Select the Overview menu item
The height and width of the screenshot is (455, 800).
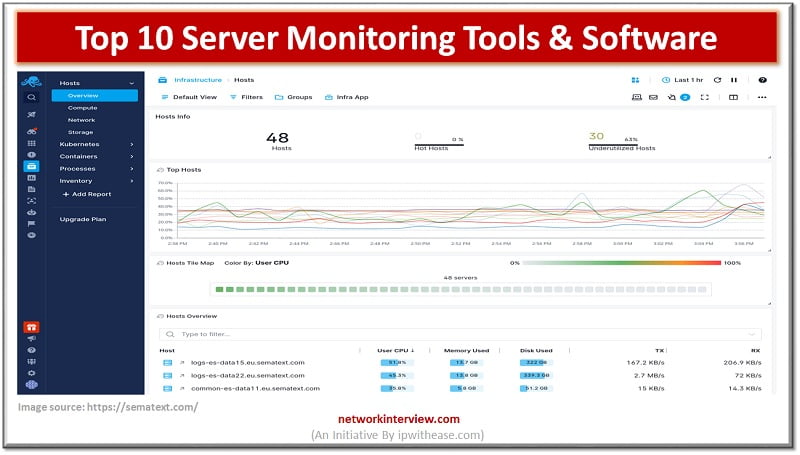(x=94, y=95)
